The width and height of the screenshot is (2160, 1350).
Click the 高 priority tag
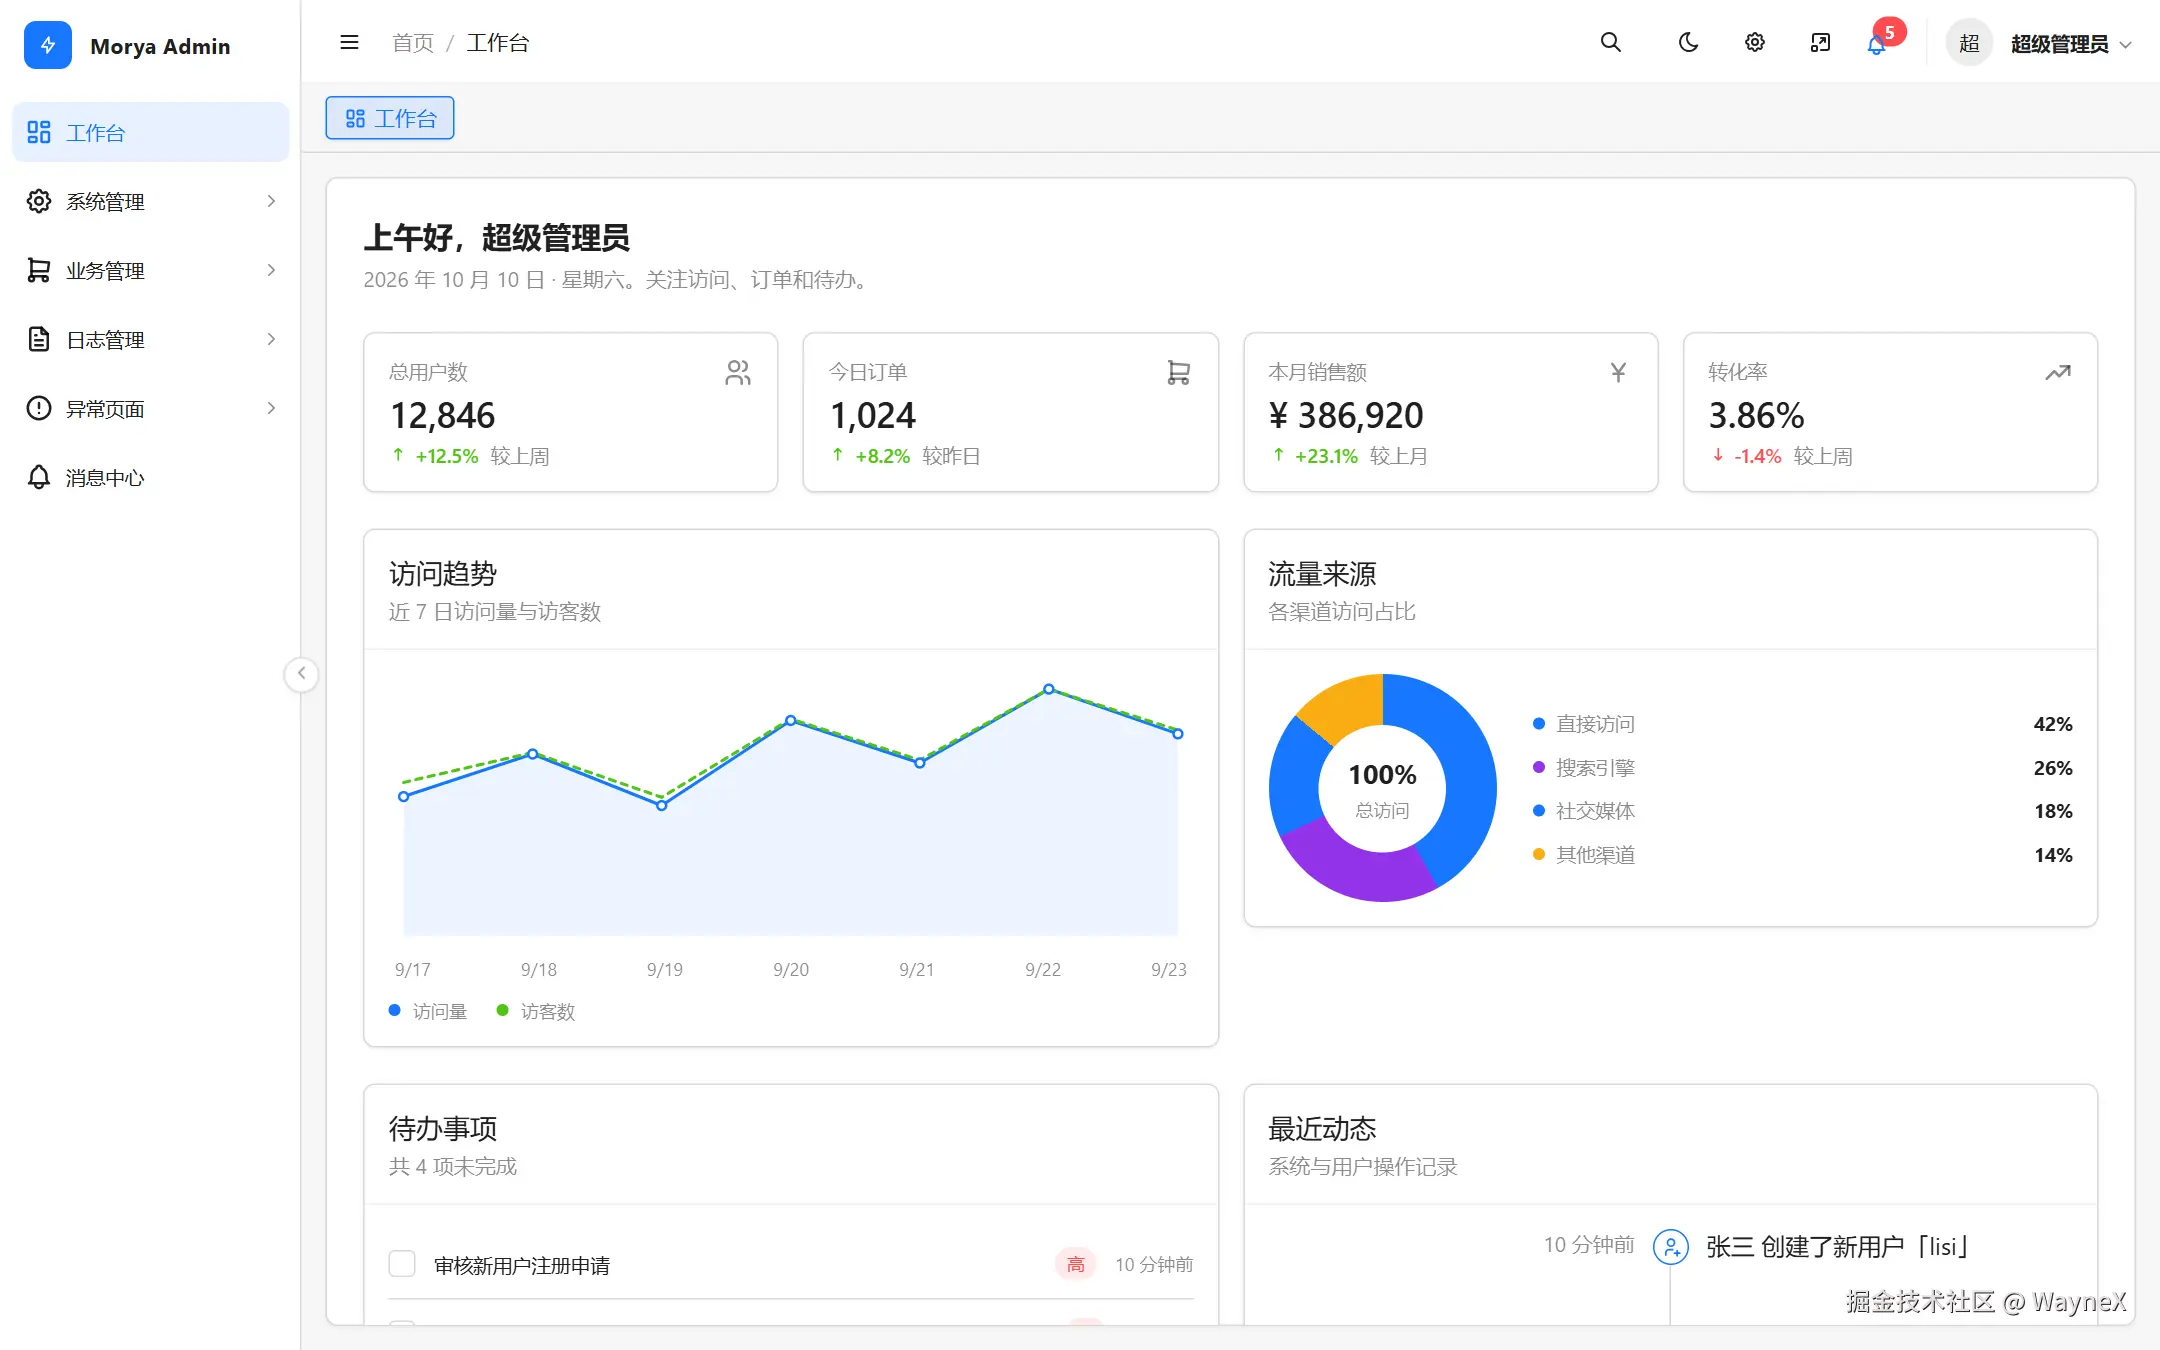(x=1076, y=1264)
